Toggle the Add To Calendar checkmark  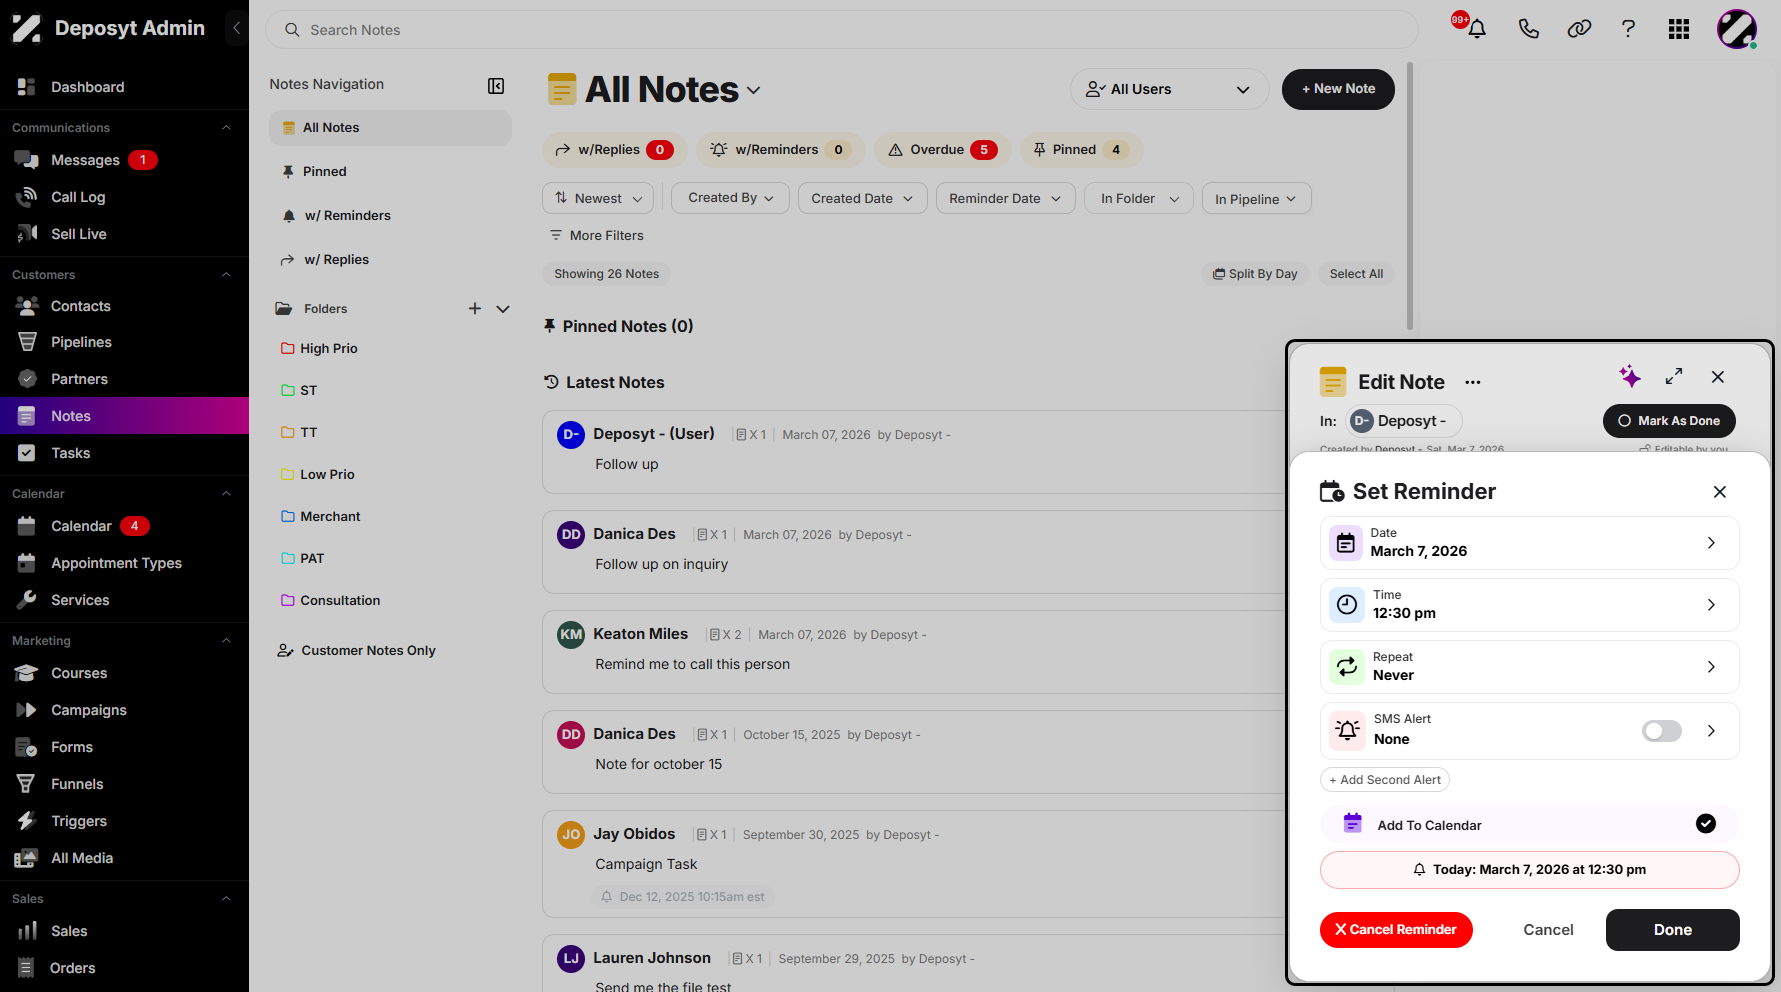tap(1706, 824)
